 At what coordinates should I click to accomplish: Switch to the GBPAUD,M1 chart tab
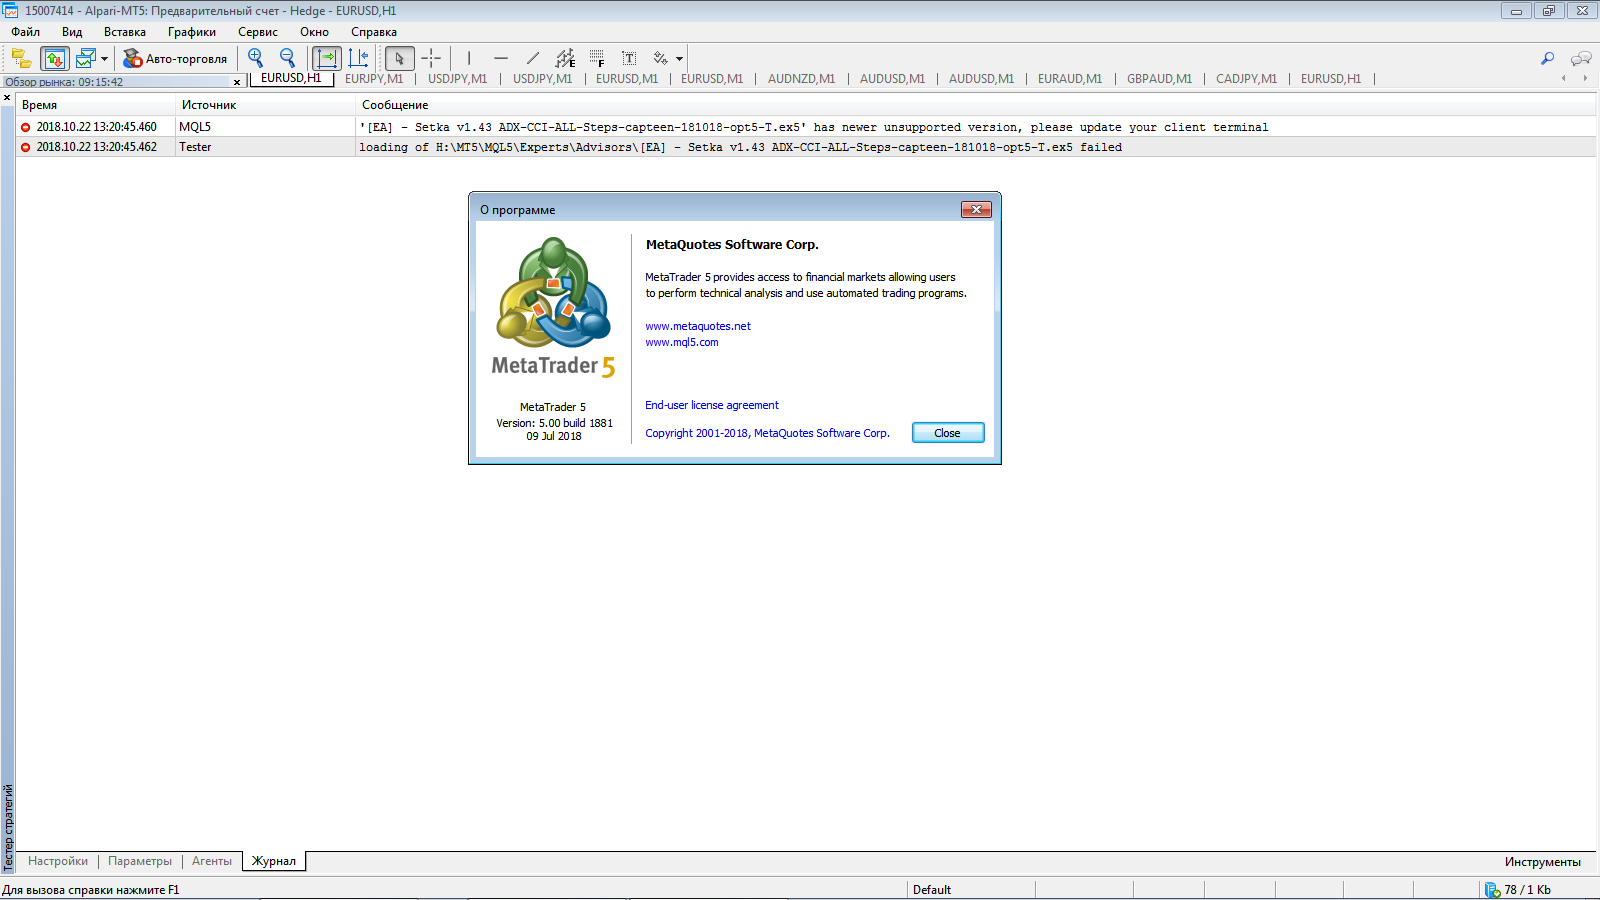1159,78
